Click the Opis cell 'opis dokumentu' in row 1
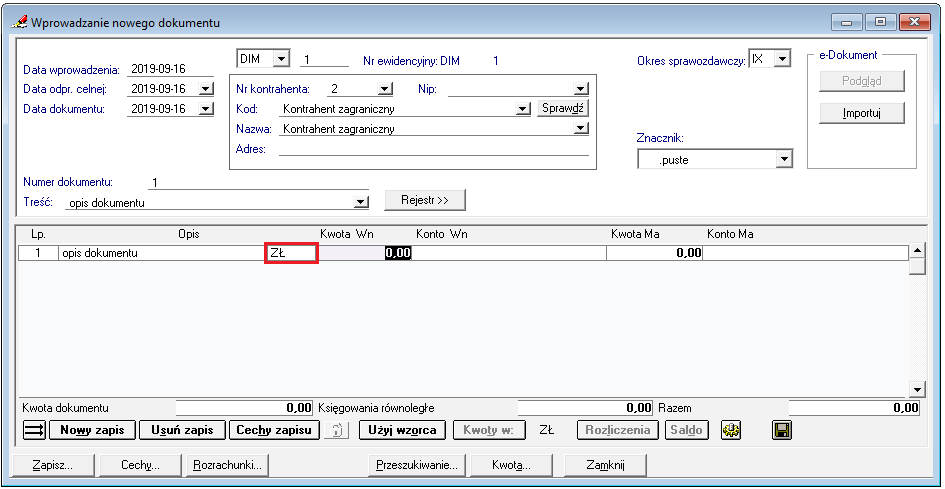This screenshot has width=945, height=489. click(161, 253)
